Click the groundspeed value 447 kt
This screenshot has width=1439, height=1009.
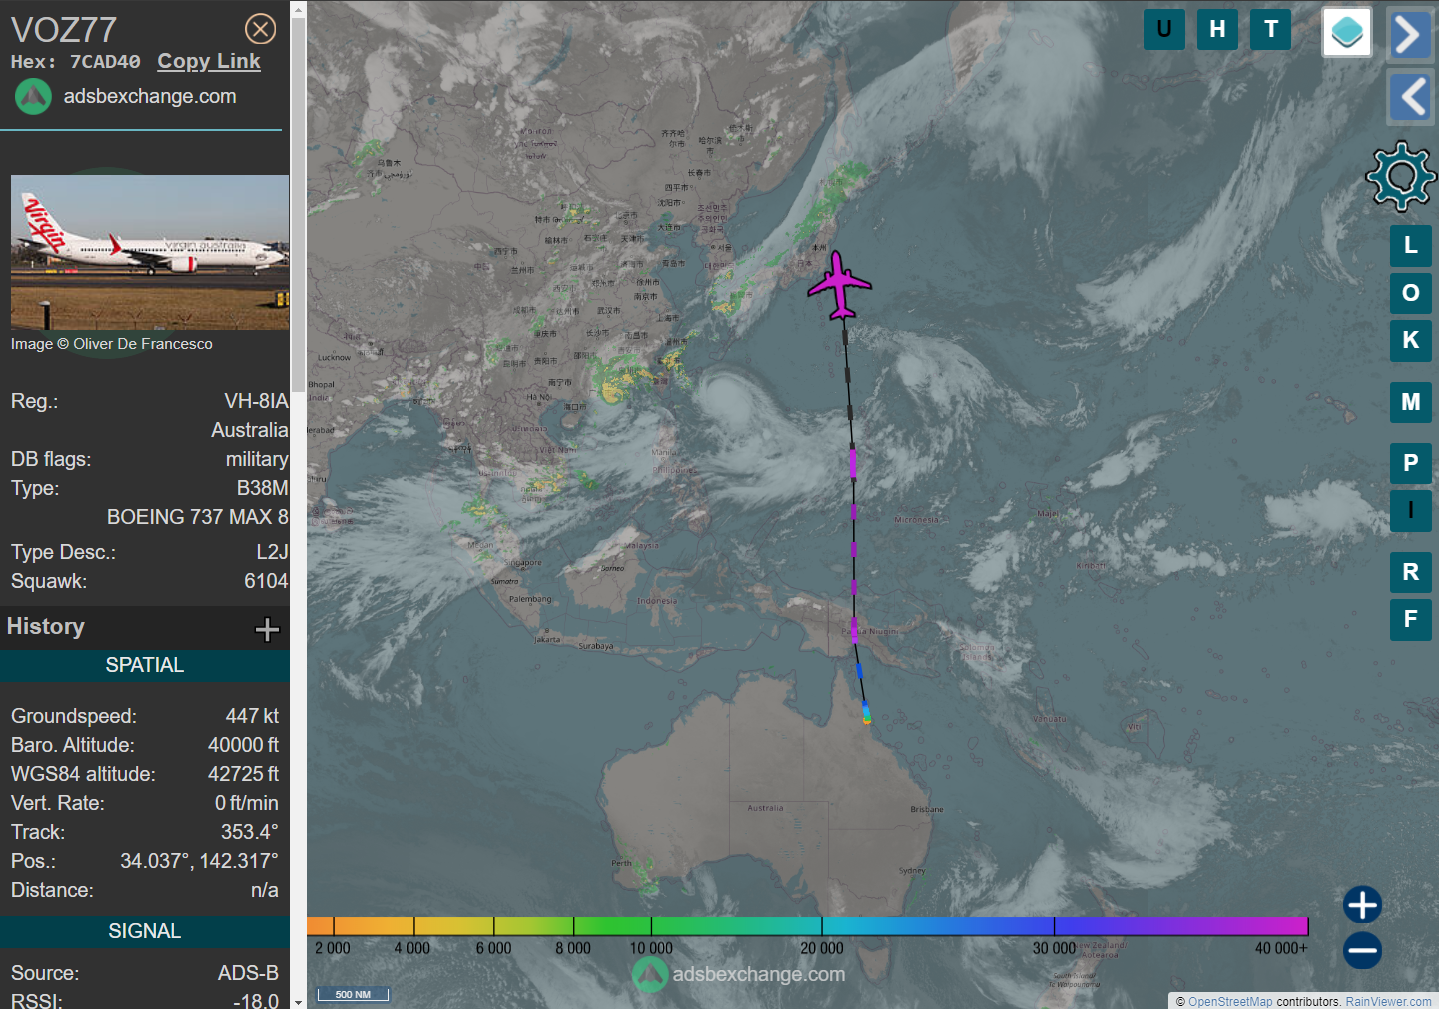[252, 716]
